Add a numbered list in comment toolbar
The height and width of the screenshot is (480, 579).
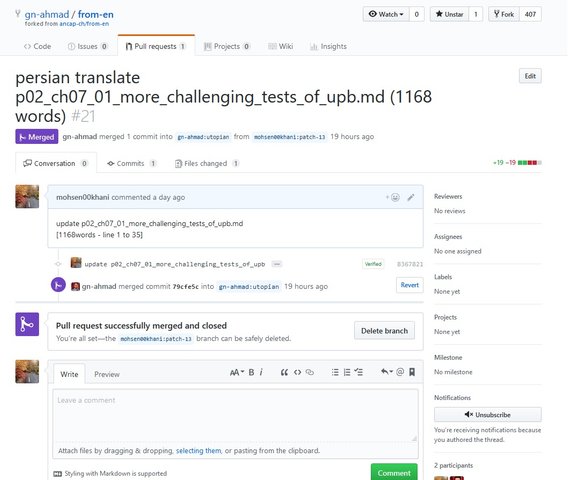pyautogui.click(x=347, y=372)
